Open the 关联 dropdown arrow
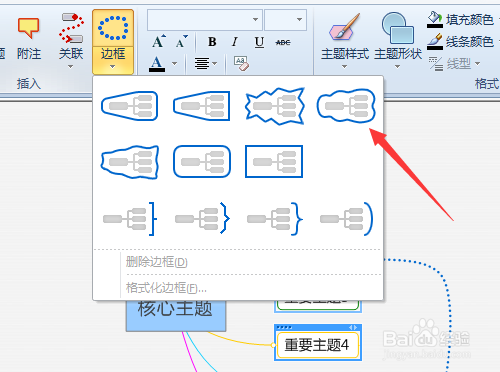This screenshot has height=372, width=500. 70,67
